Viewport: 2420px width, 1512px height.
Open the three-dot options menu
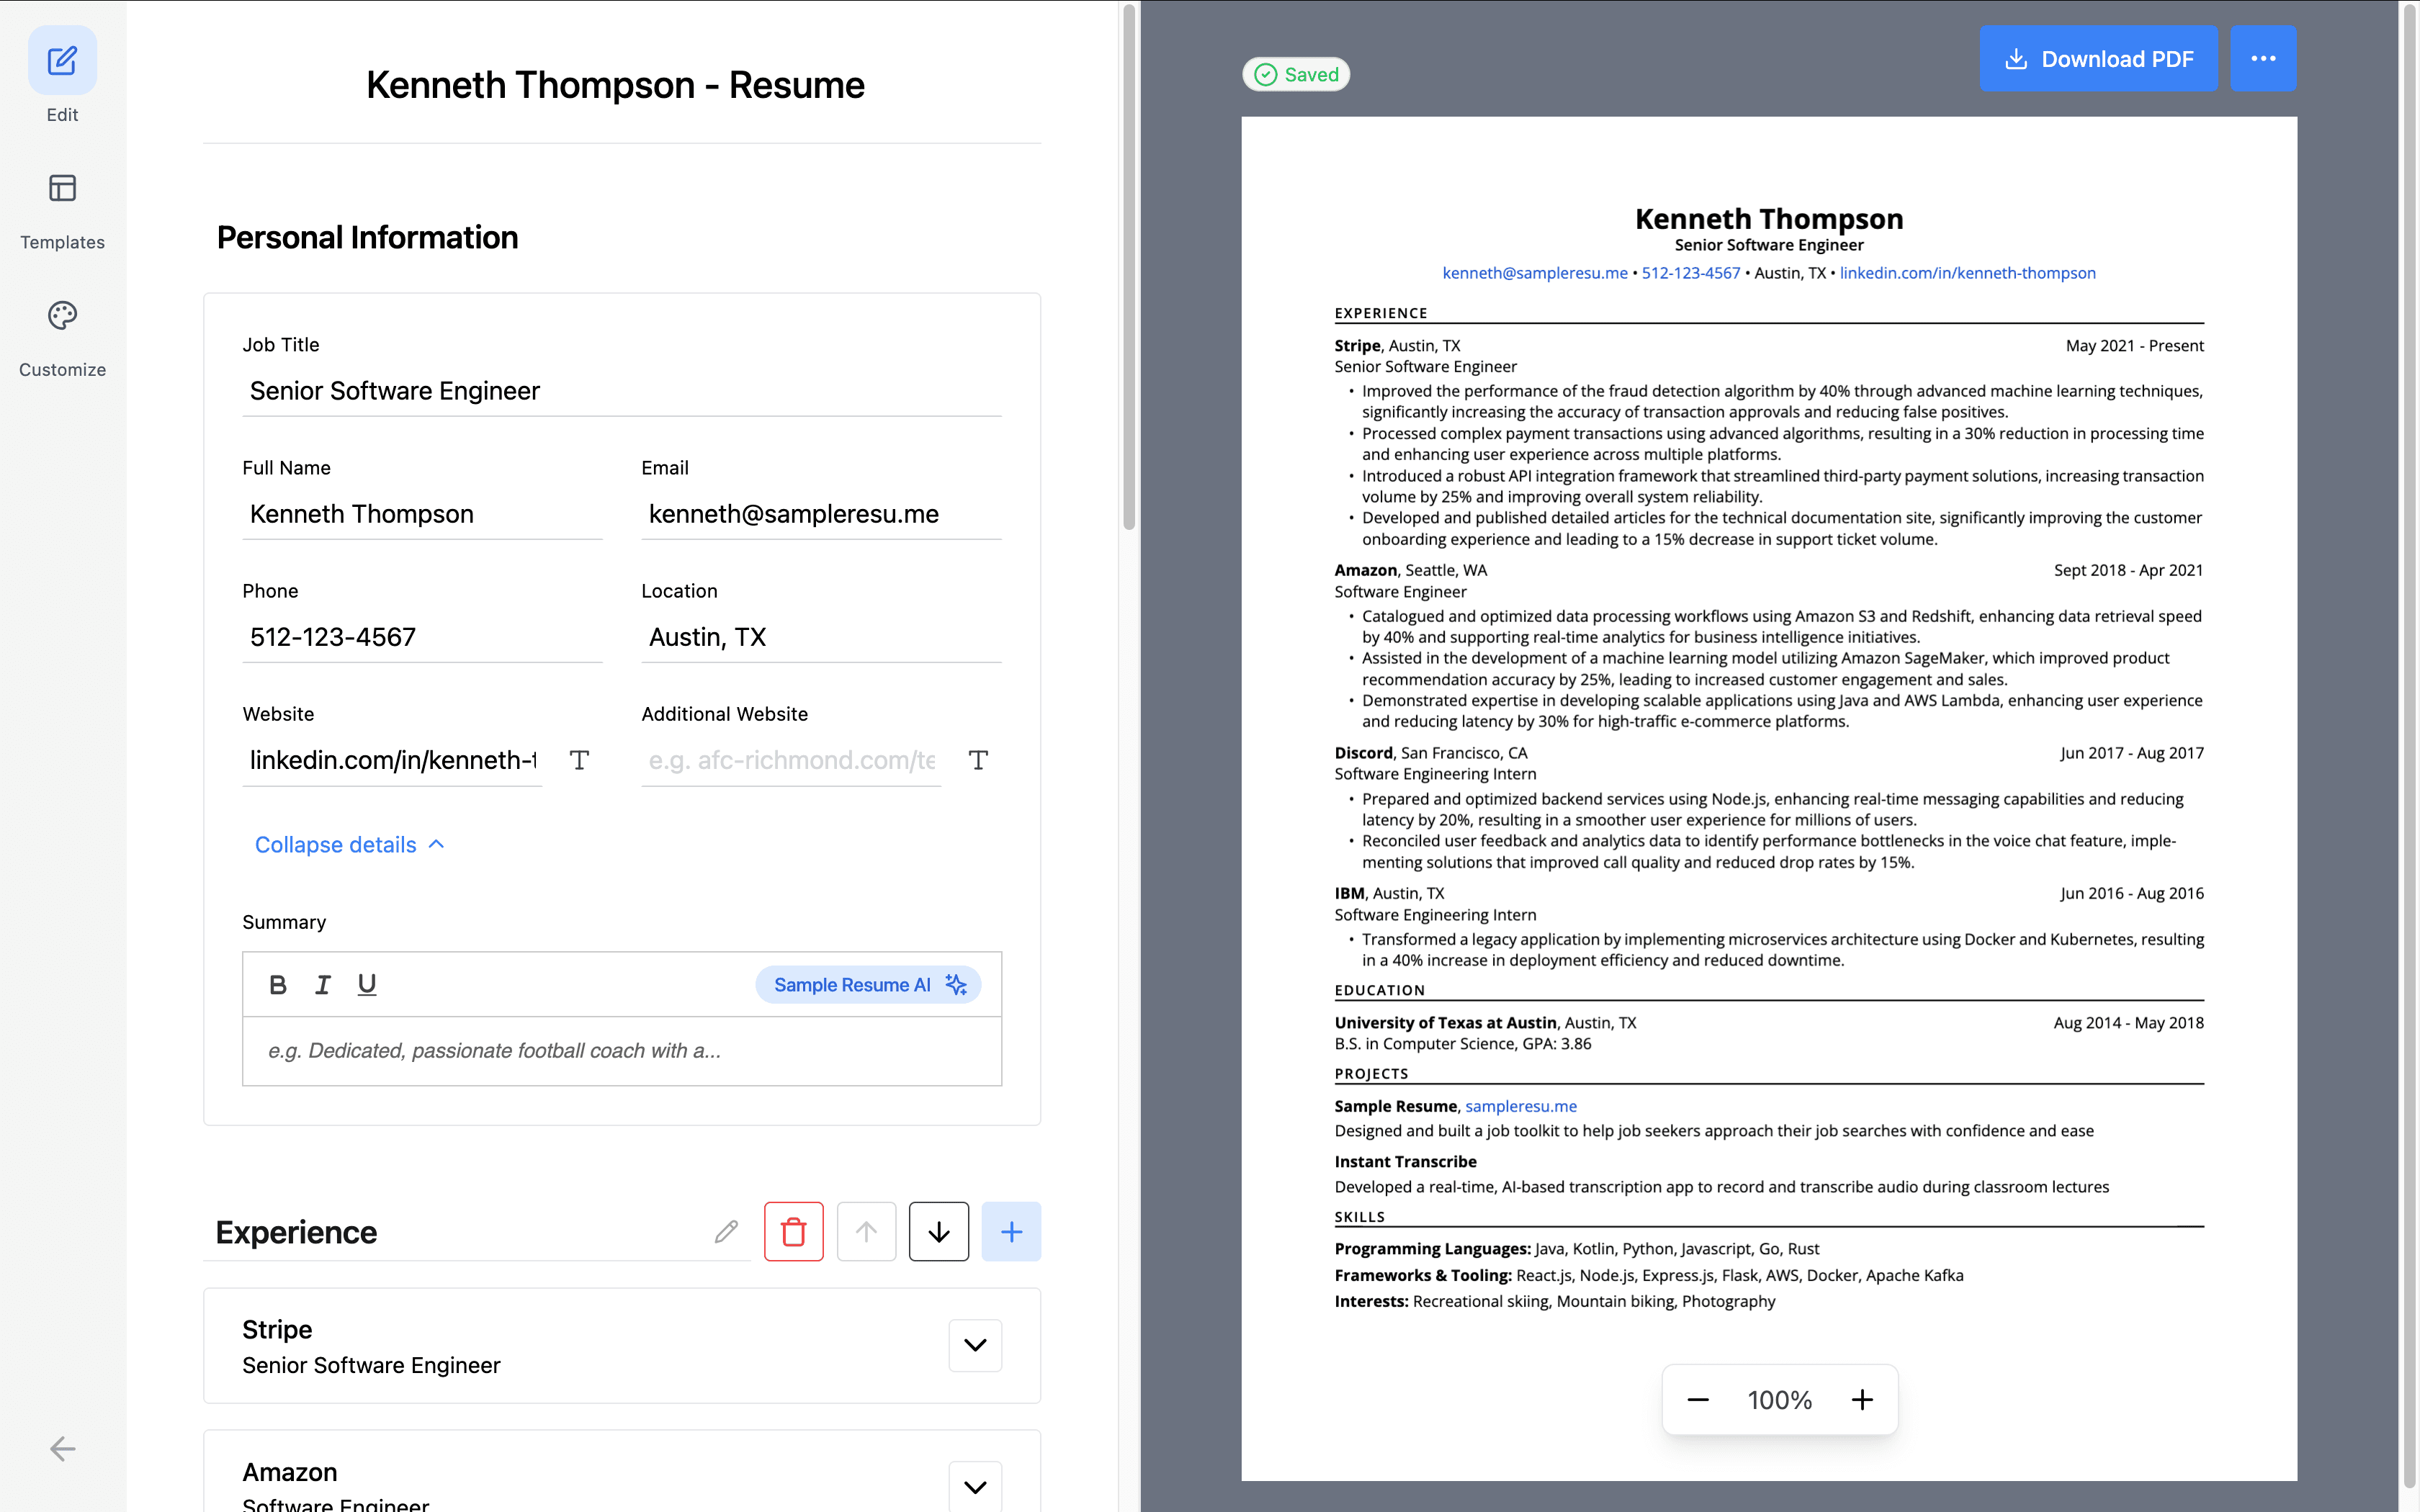click(x=2263, y=59)
